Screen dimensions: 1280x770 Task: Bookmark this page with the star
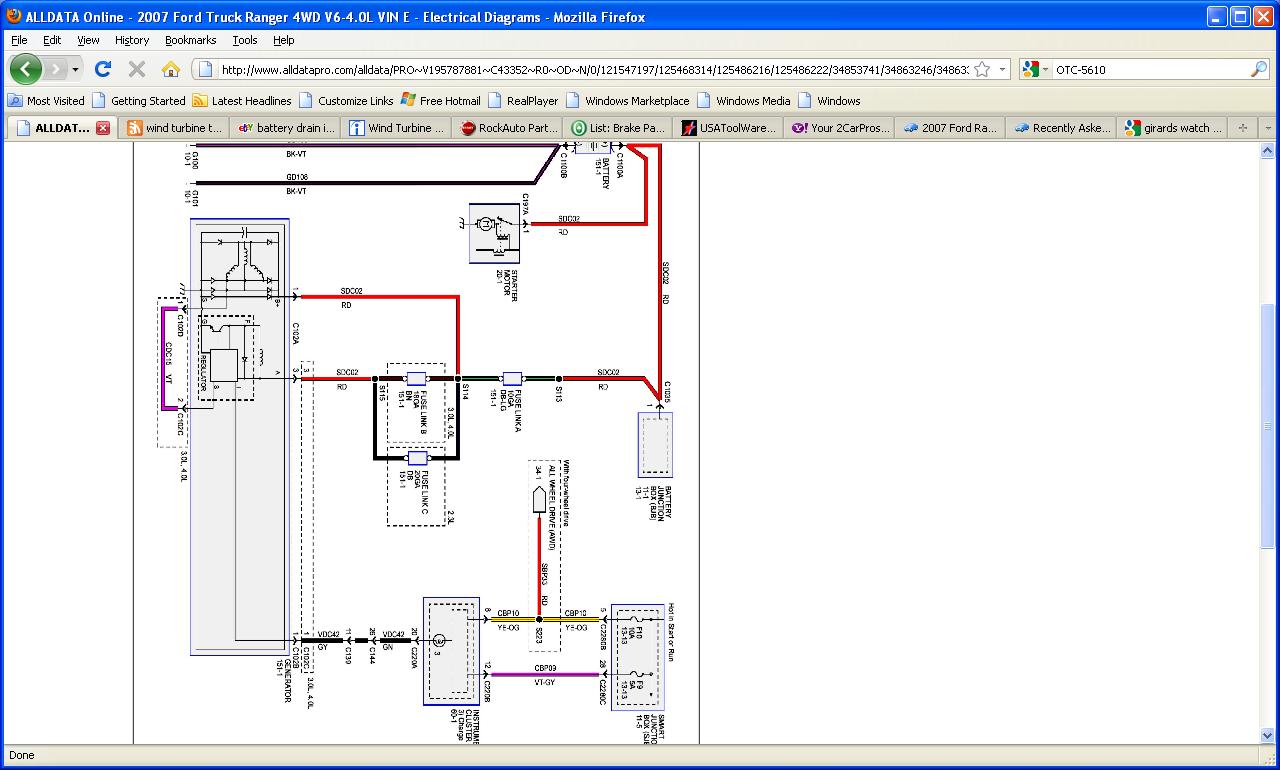[x=982, y=69]
